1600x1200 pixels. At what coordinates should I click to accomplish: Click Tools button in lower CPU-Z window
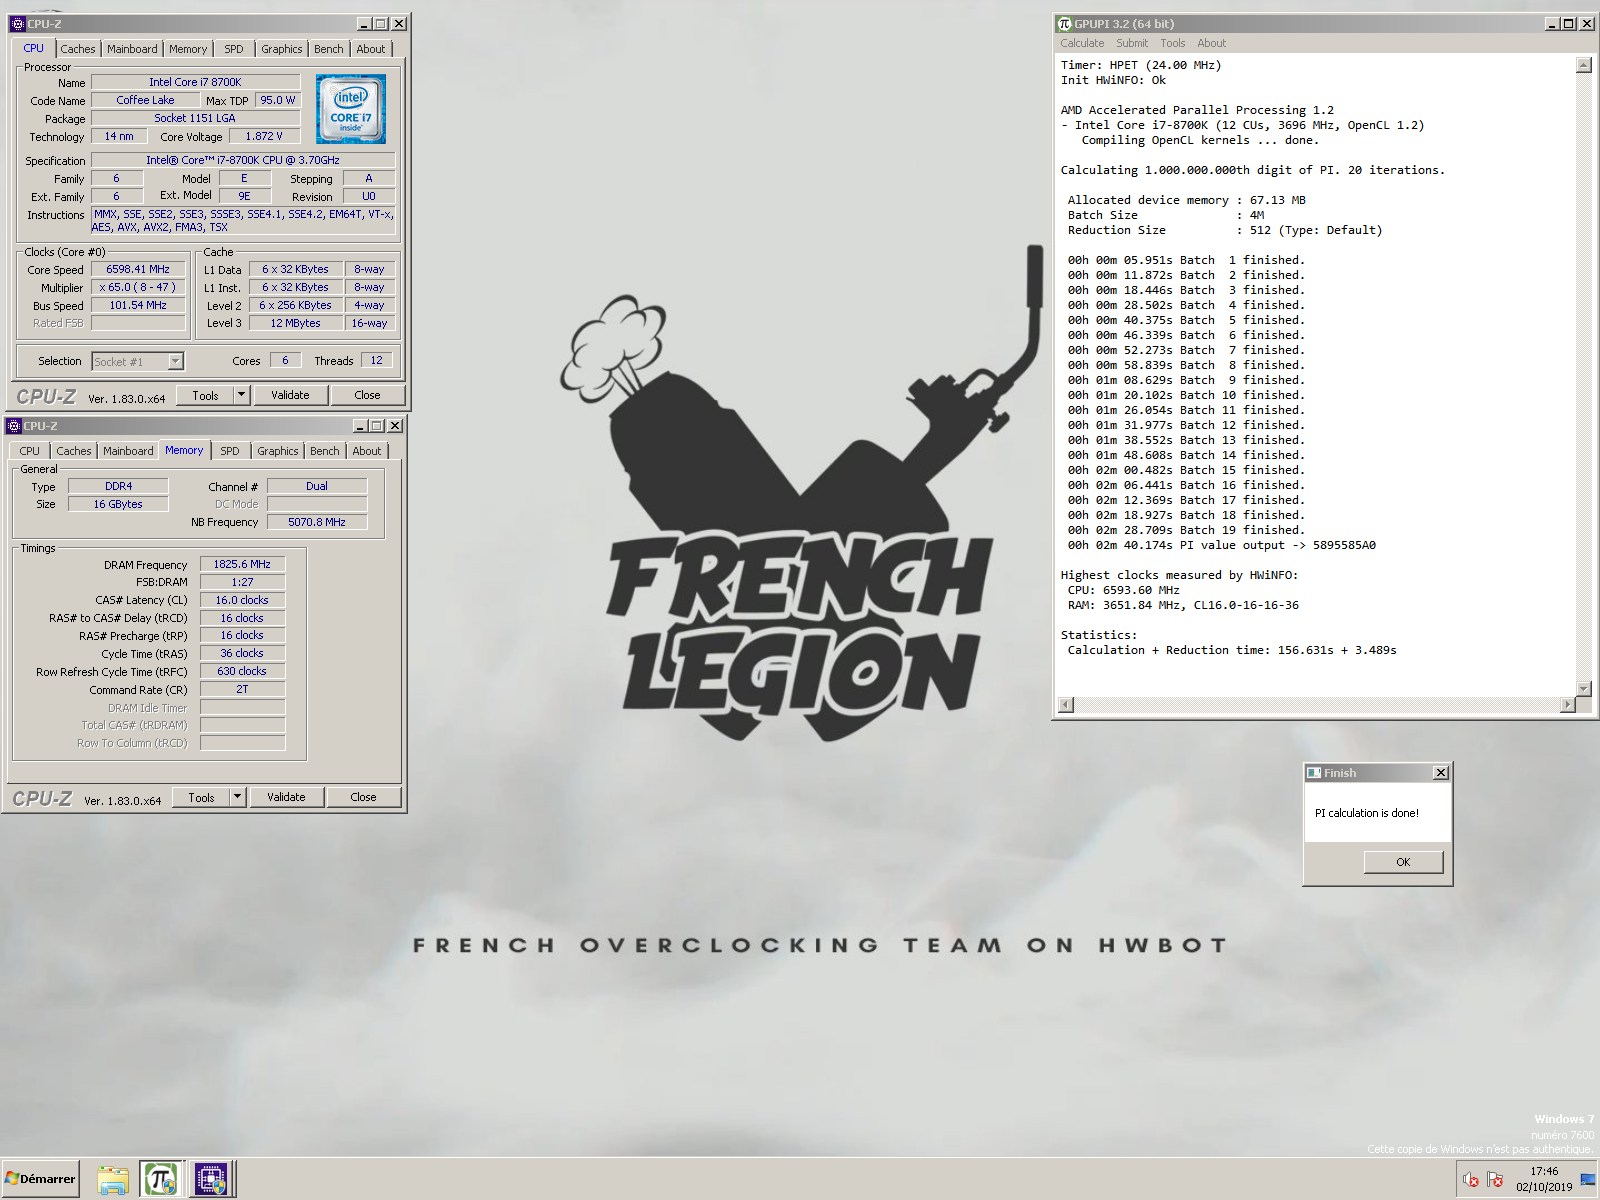(201, 797)
